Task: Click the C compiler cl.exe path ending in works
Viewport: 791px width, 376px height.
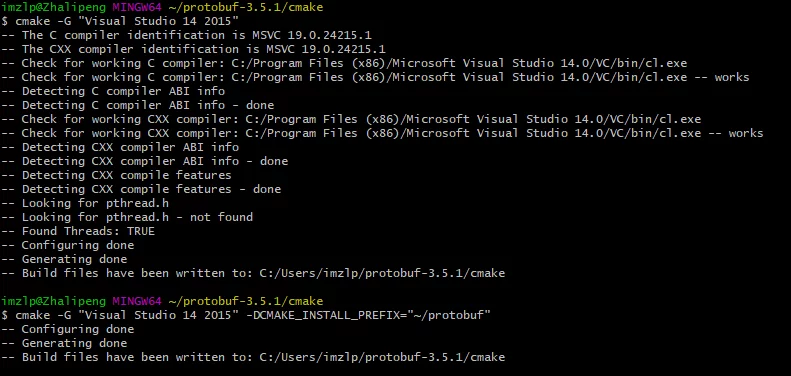Action: [375, 77]
